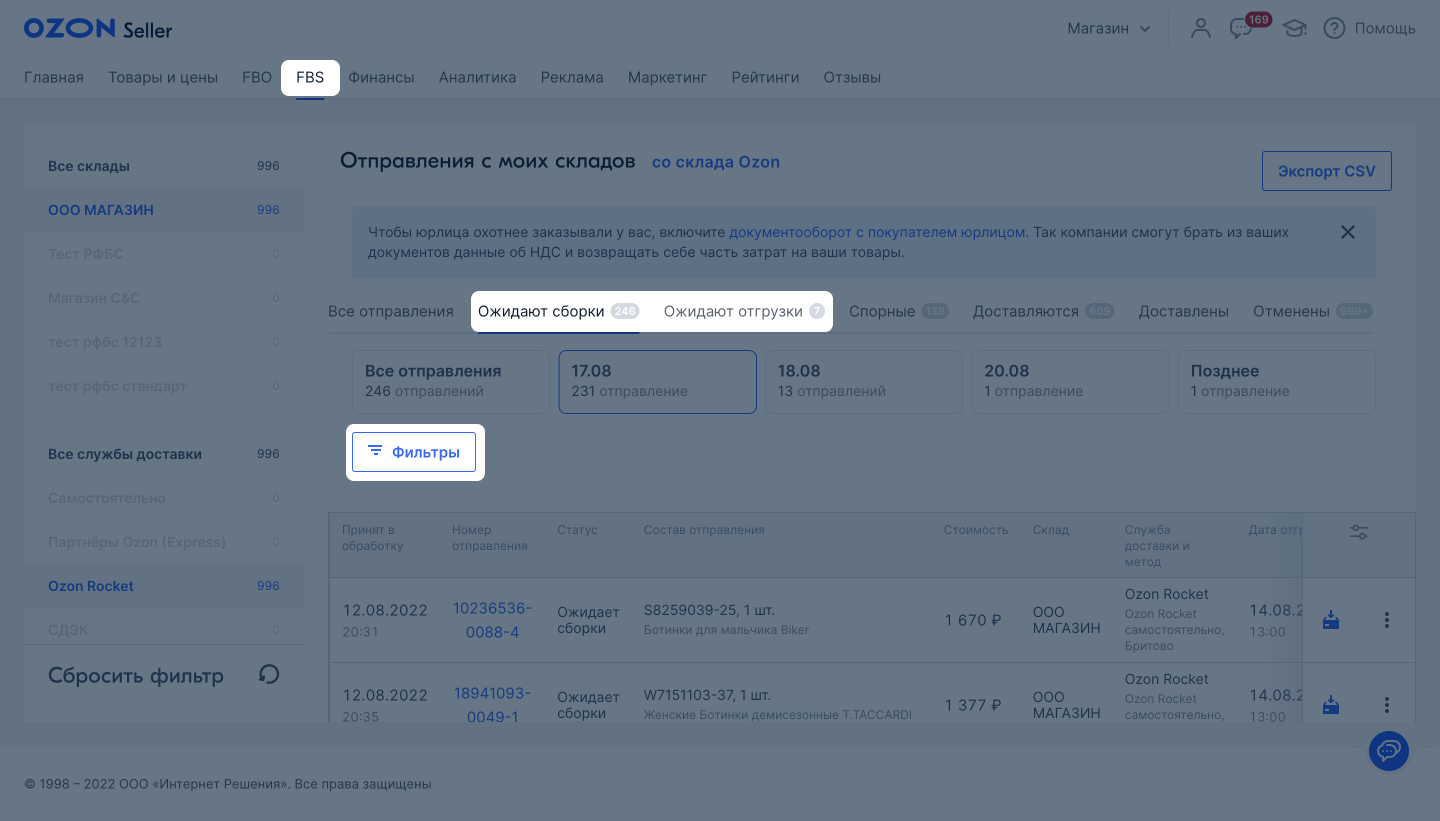Screen dimensions: 1440x821
Task: Switch to Все отправления tab
Action: click(391, 311)
